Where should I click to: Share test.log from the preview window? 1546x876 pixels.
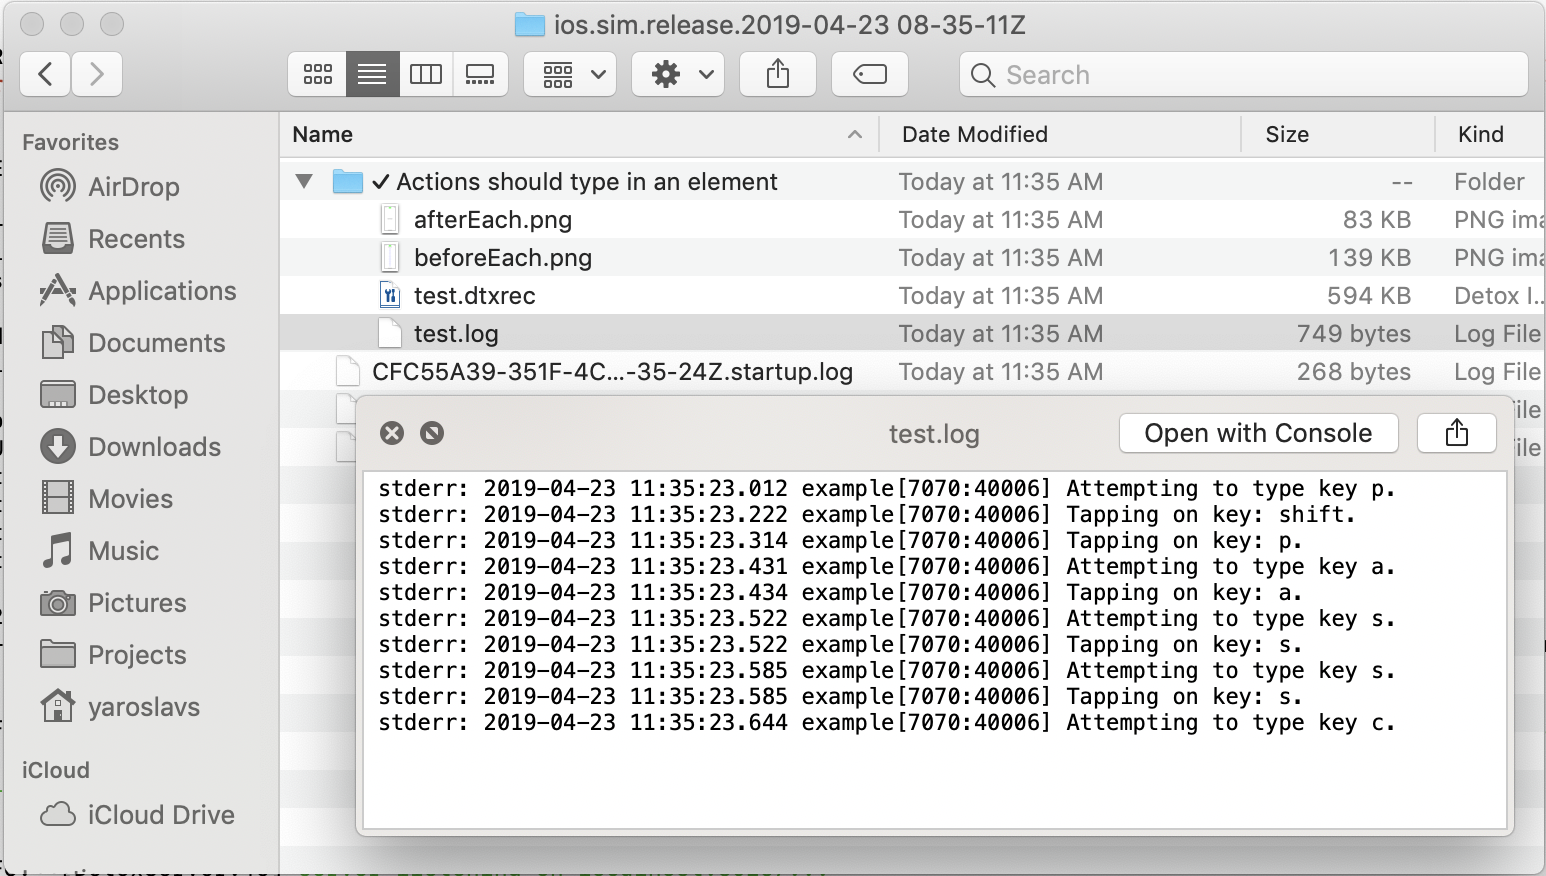(1456, 432)
